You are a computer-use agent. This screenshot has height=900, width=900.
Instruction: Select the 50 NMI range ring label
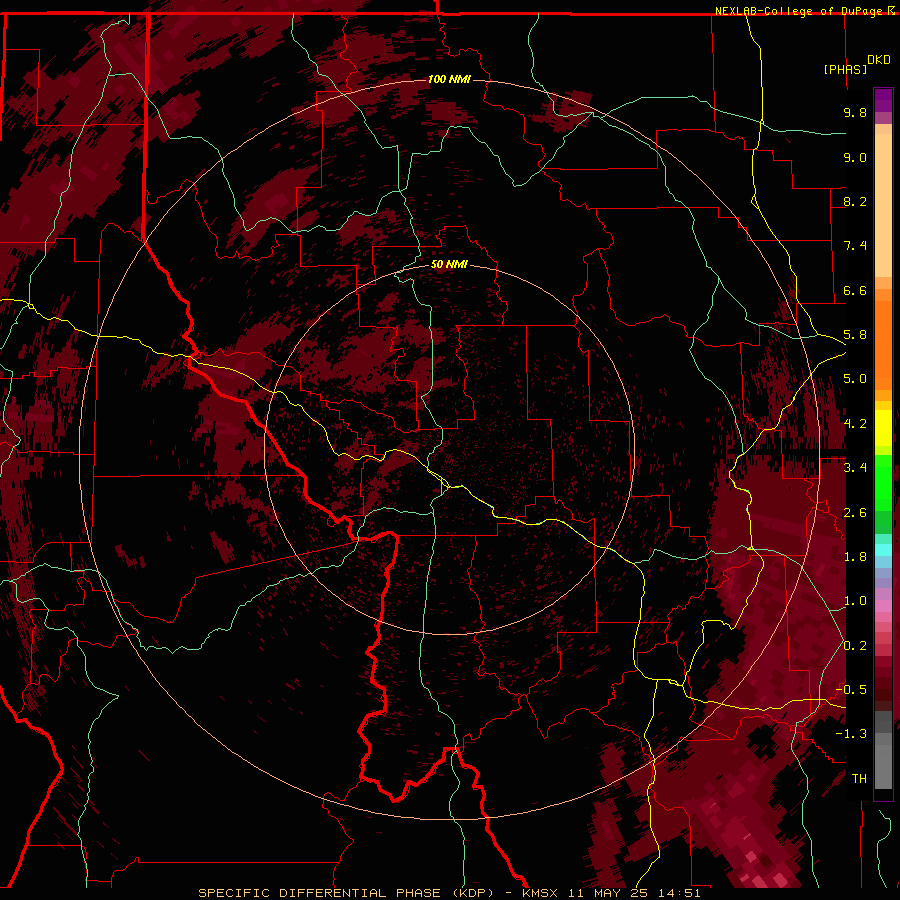pos(449,264)
